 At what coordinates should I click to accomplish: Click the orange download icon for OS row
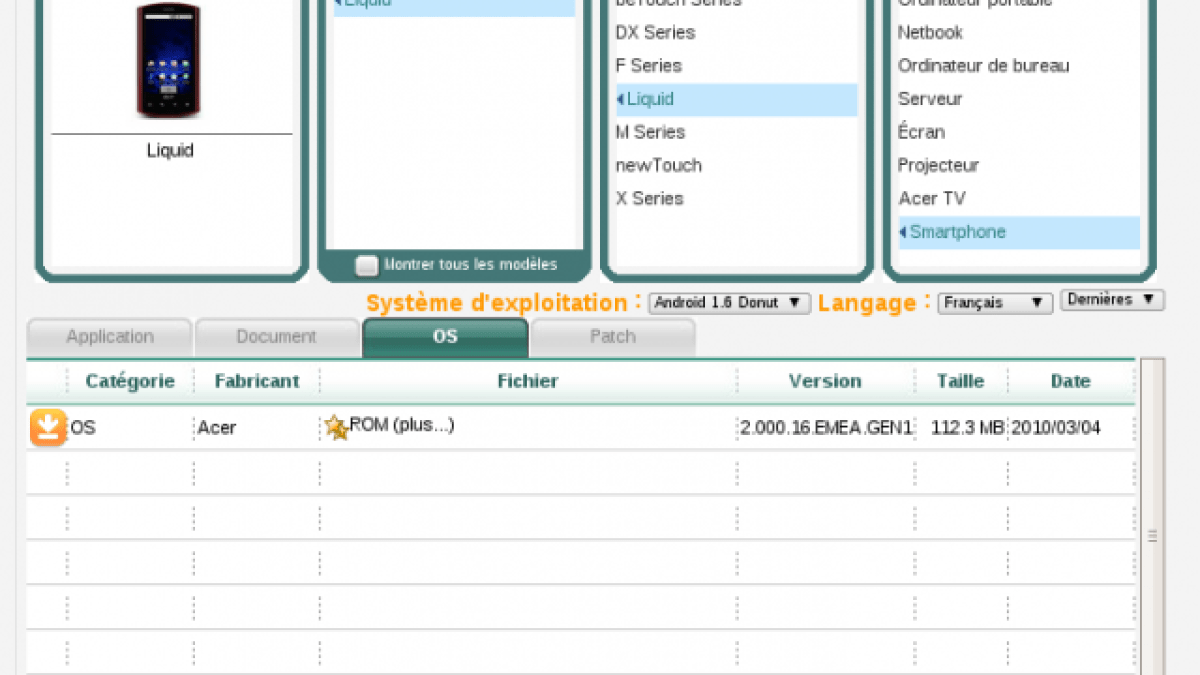47,427
